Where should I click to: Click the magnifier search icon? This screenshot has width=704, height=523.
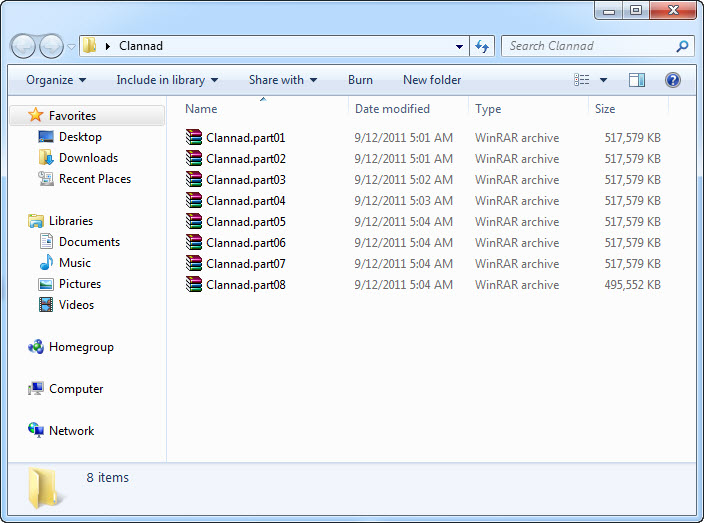pos(682,46)
